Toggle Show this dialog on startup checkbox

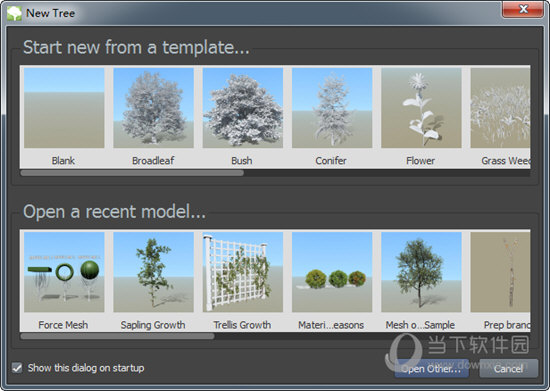point(17,368)
